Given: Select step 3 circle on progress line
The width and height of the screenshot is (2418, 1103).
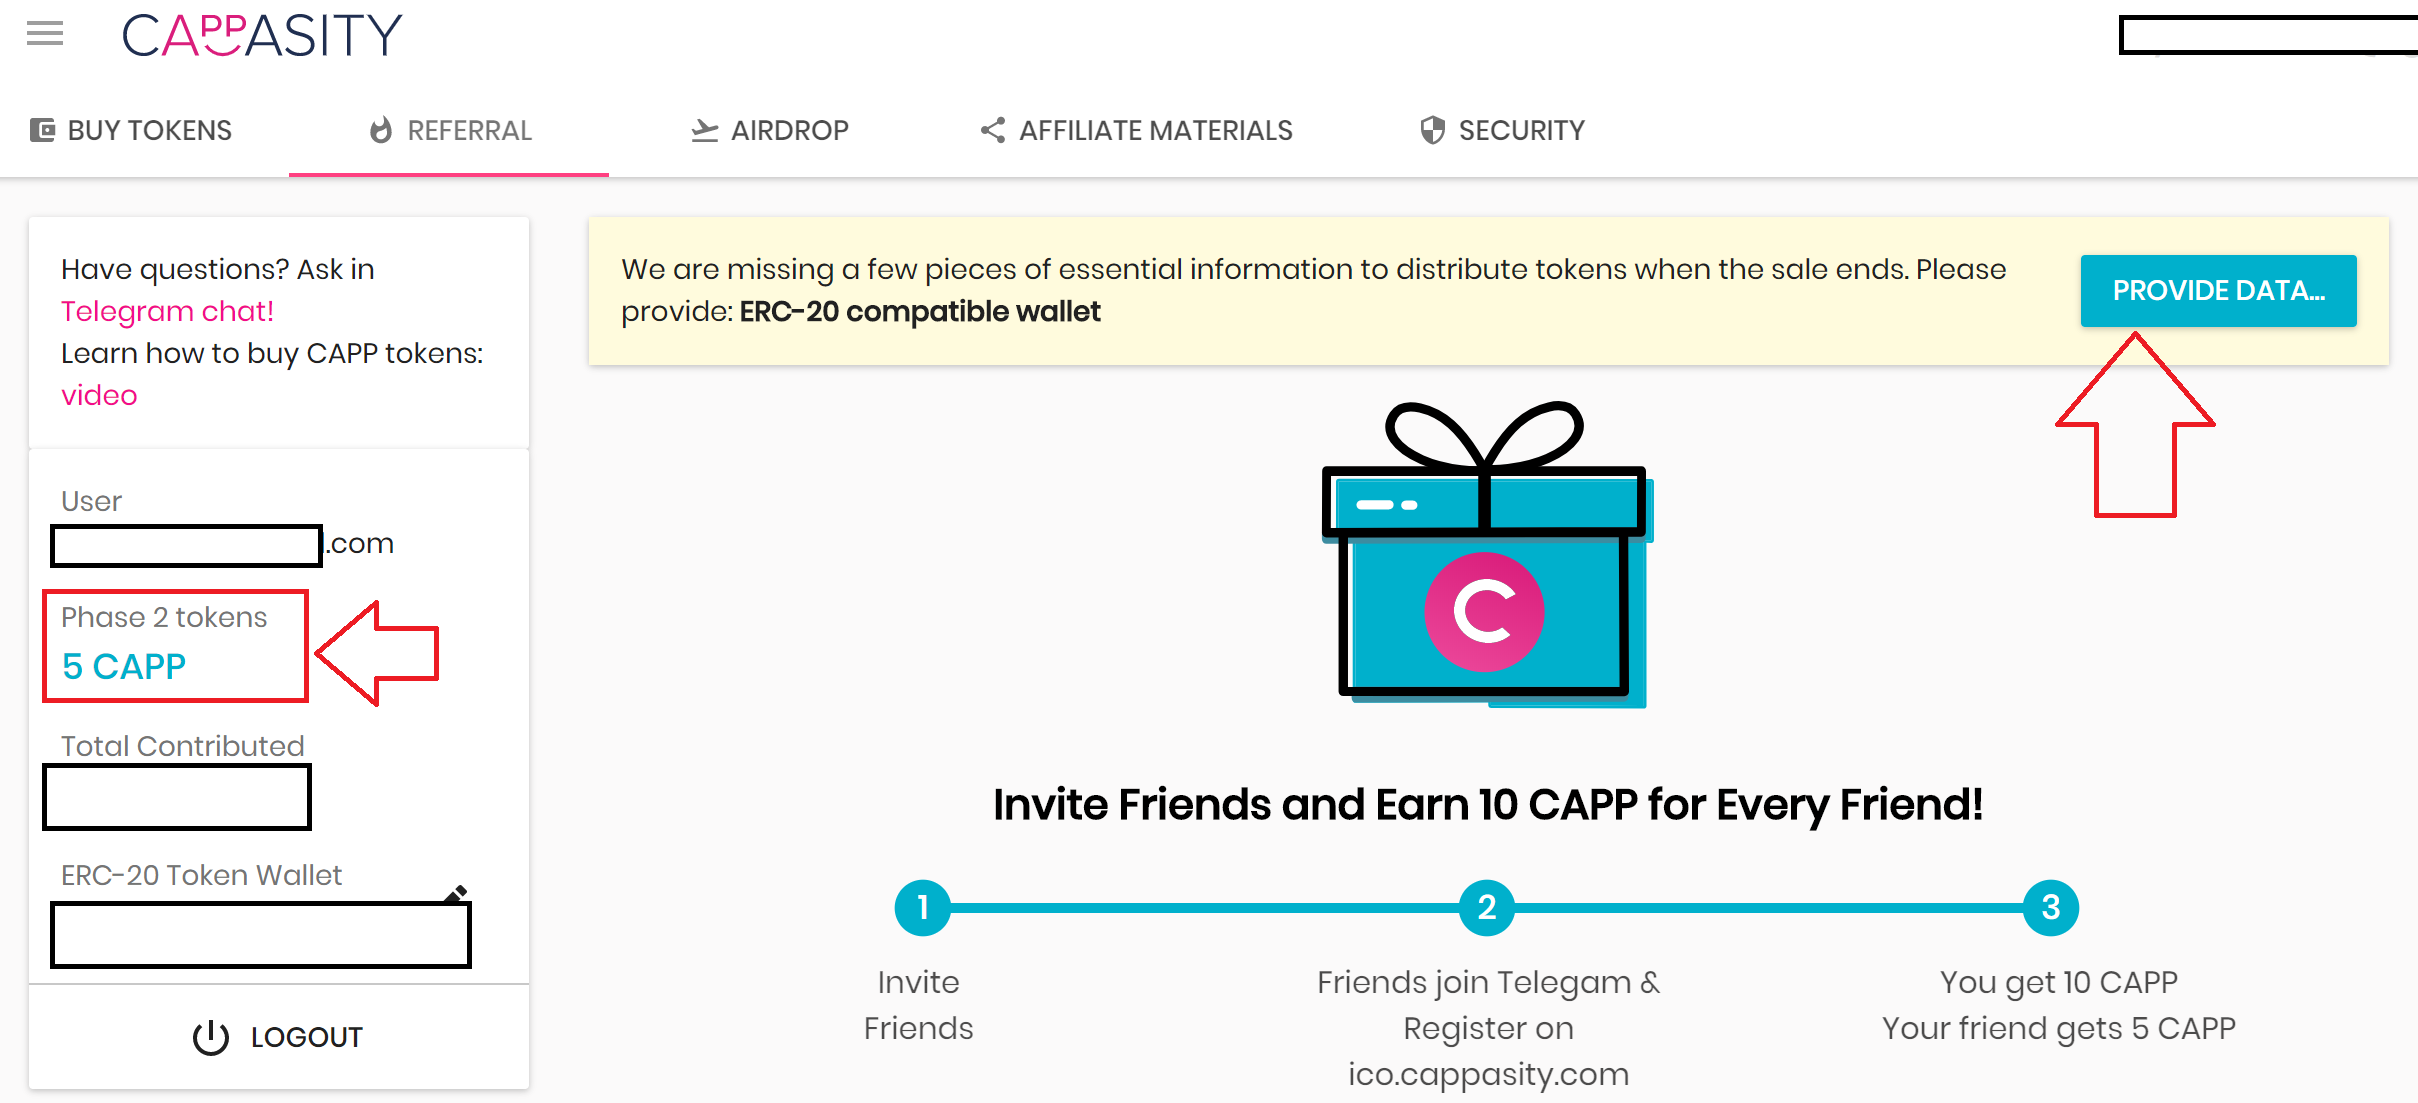Looking at the screenshot, I should [2050, 908].
